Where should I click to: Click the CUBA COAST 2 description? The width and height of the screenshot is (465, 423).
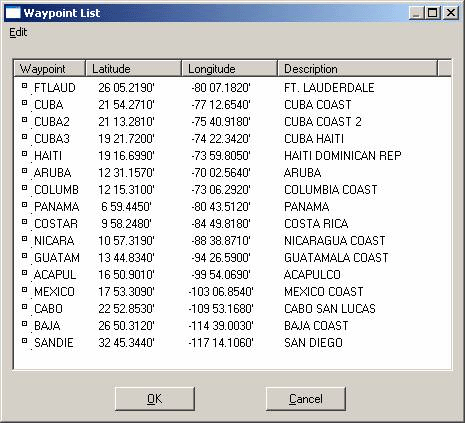point(323,122)
